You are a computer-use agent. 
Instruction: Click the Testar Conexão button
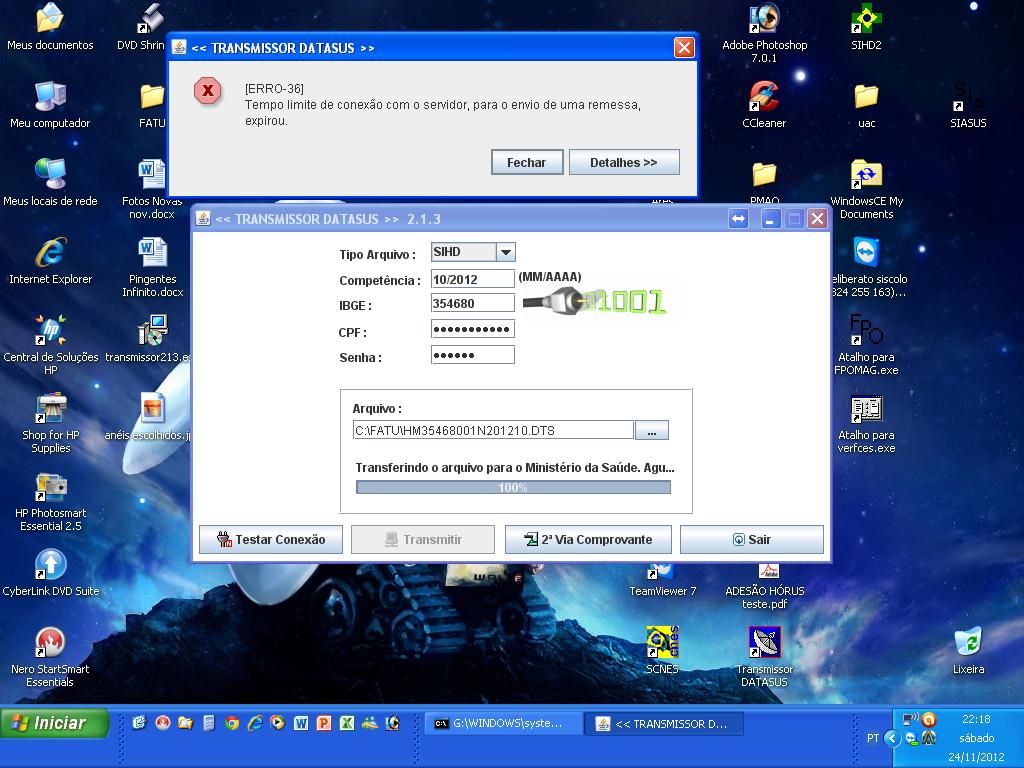[x=272, y=539]
